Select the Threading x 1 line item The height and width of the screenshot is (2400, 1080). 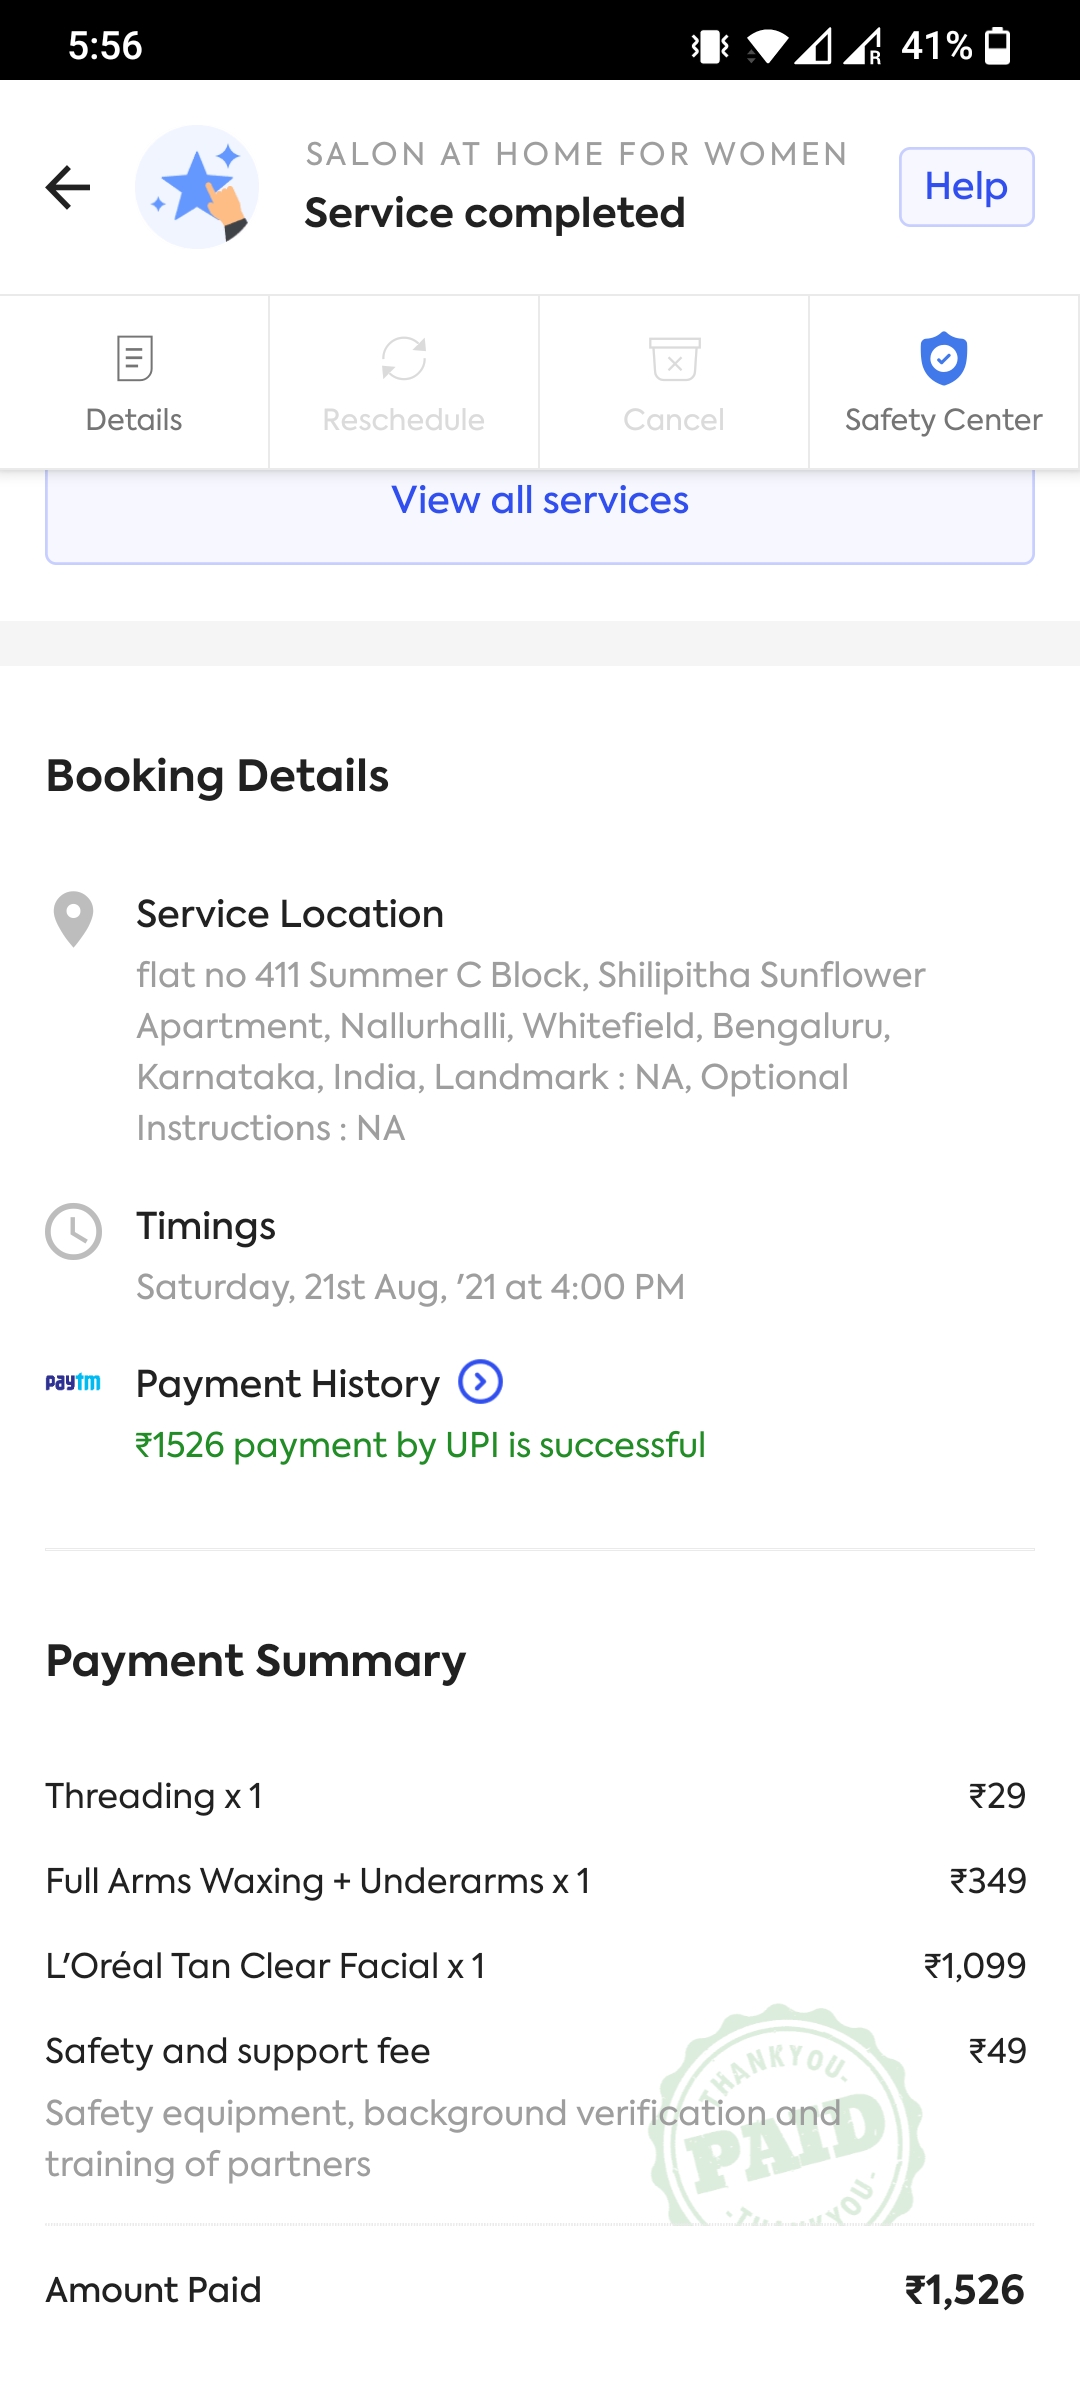[154, 1796]
